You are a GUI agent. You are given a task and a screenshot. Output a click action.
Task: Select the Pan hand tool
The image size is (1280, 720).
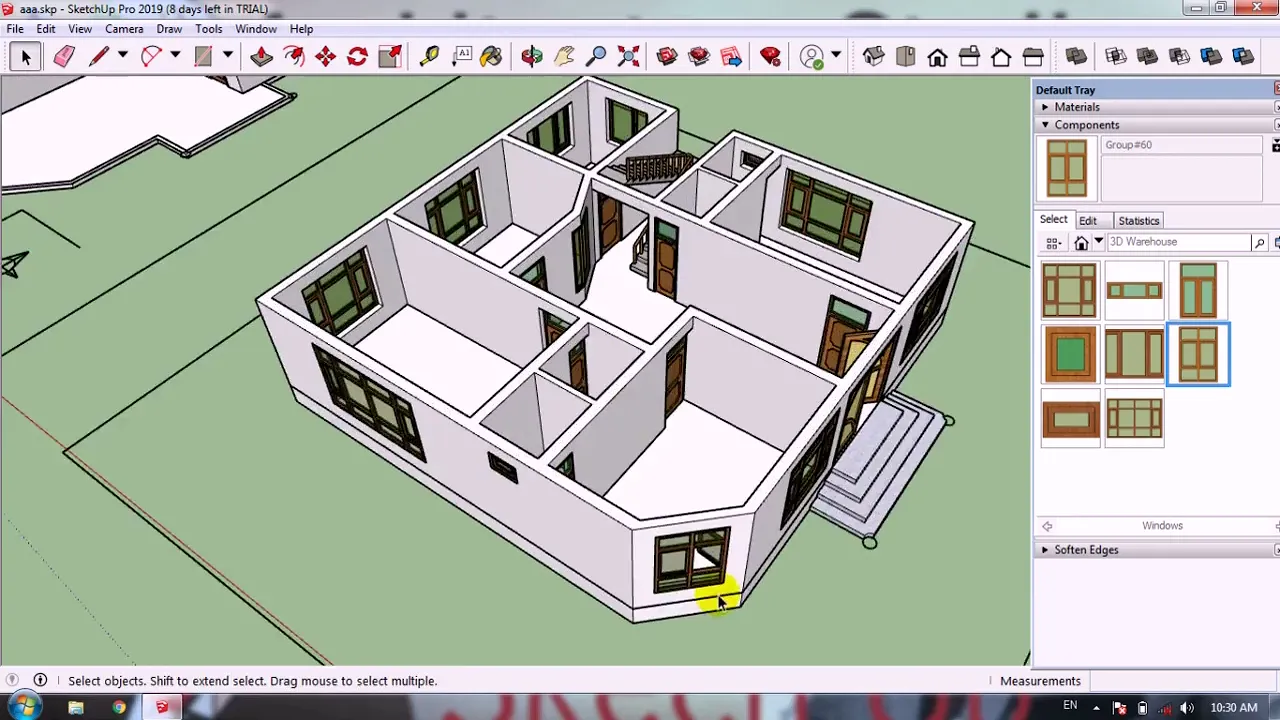tap(564, 57)
